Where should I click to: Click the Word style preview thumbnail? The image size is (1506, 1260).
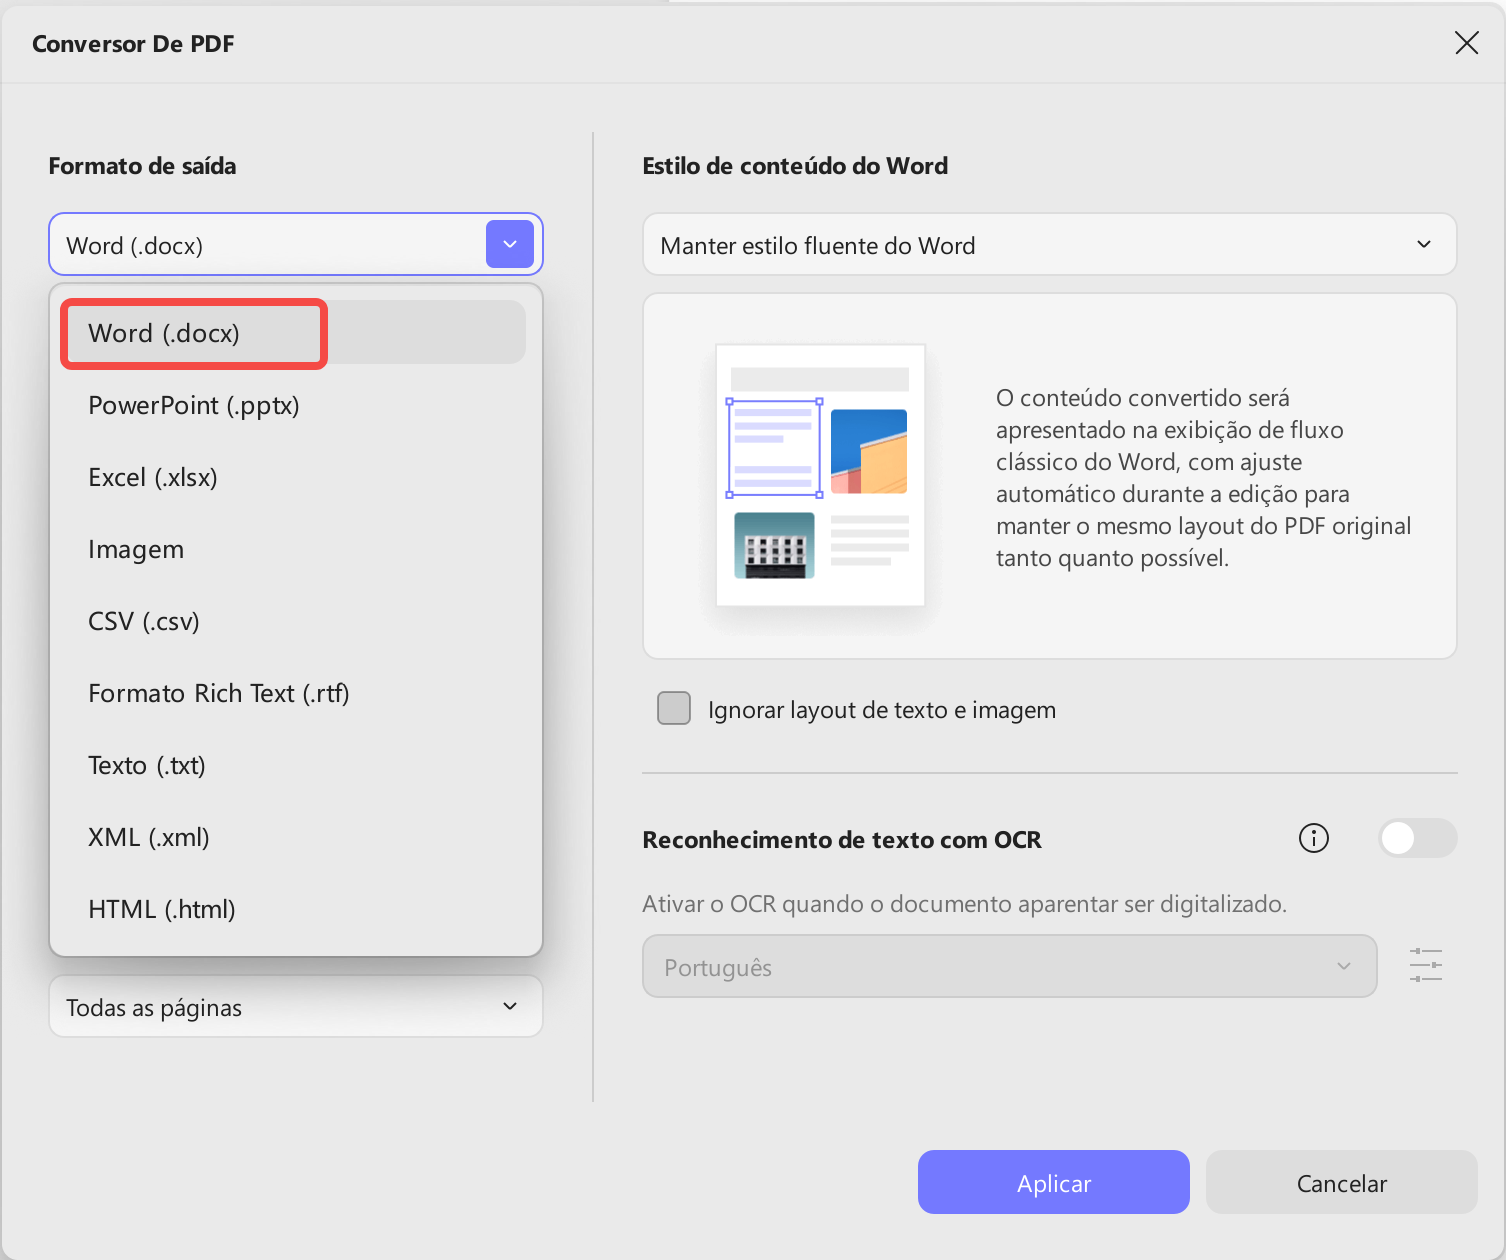coord(820,475)
